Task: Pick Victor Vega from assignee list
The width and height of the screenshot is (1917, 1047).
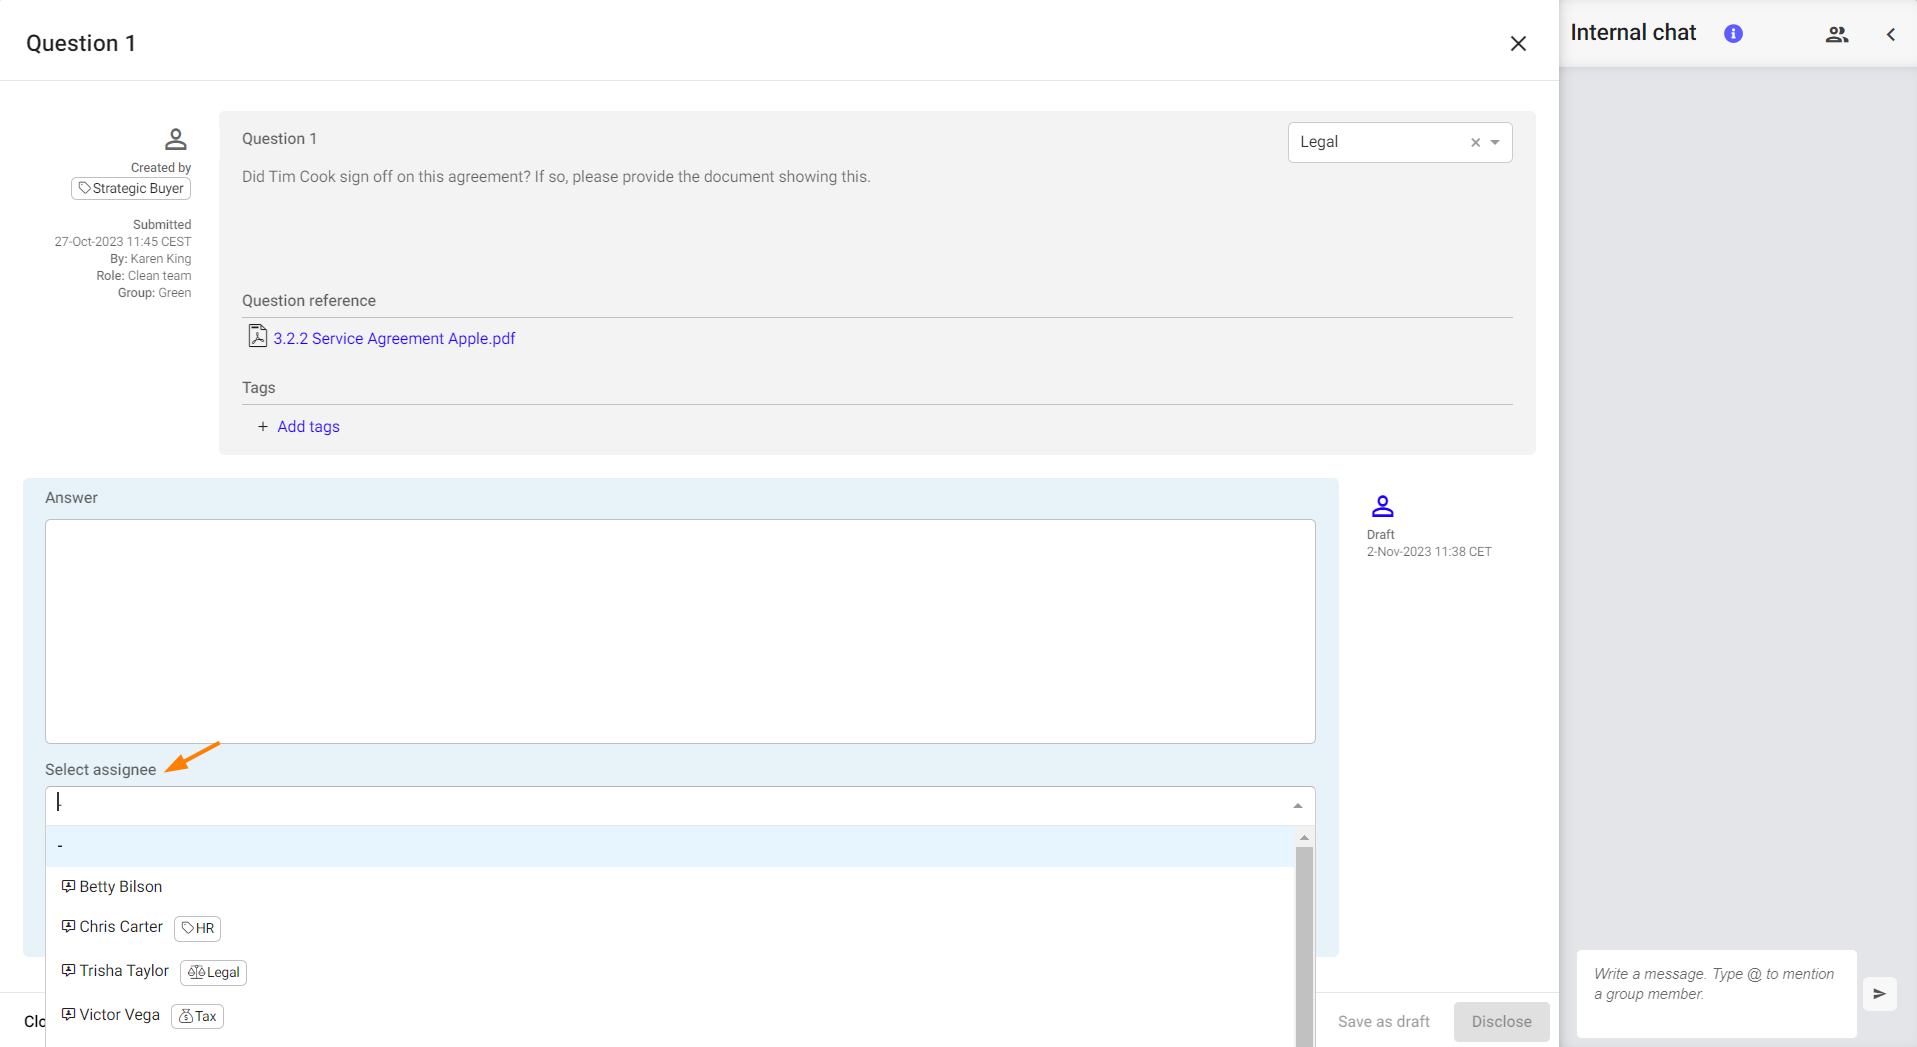Action: [x=119, y=1015]
